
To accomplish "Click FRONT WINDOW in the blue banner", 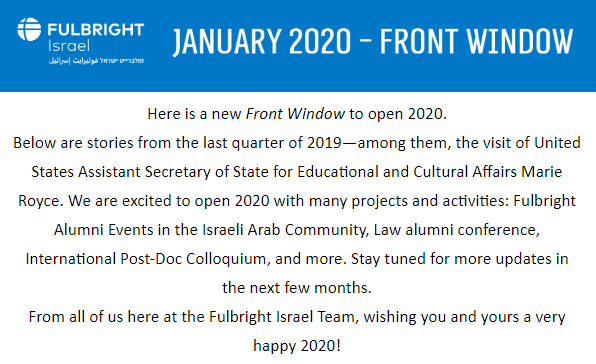I will point(476,41).
